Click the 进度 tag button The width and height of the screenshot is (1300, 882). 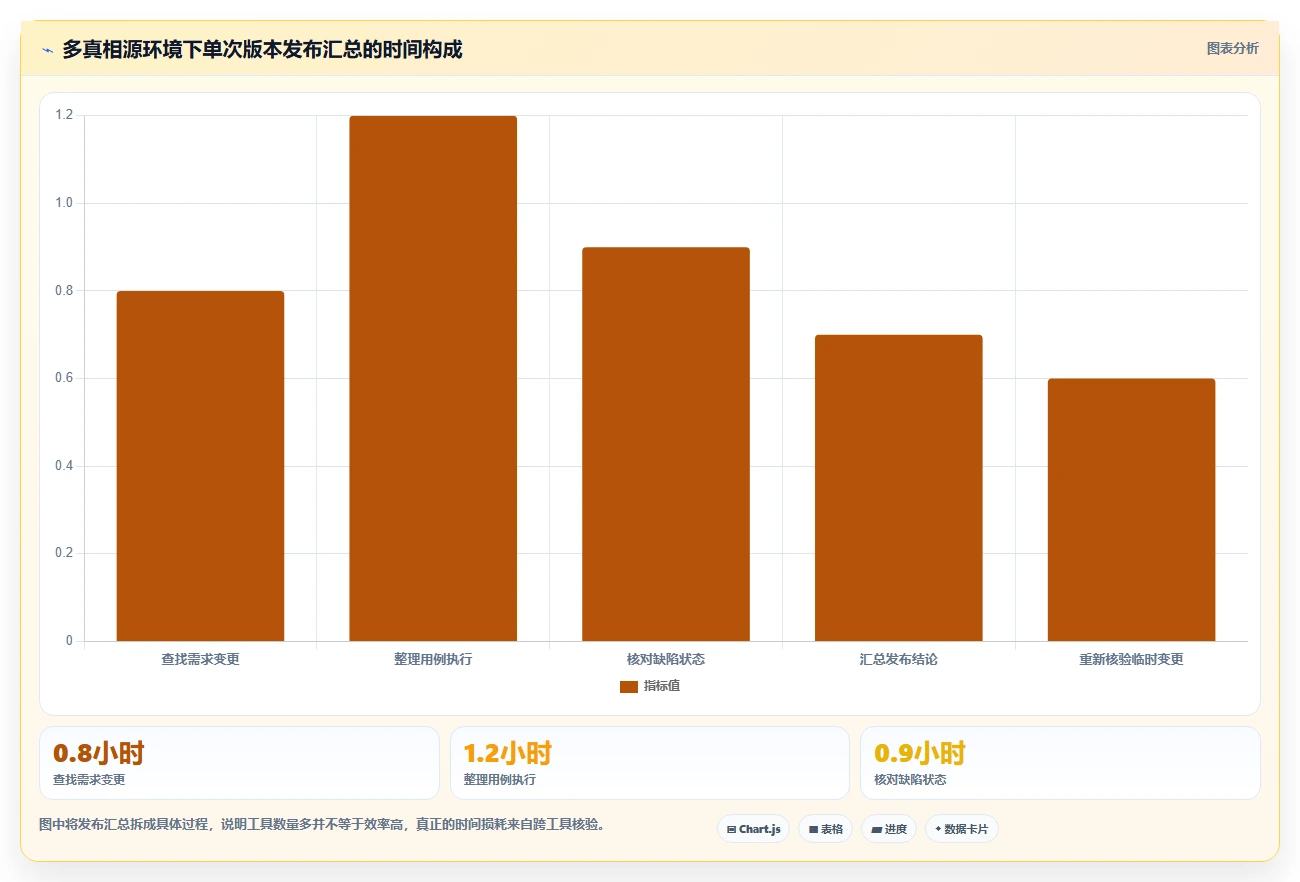[x=888, y=829]
